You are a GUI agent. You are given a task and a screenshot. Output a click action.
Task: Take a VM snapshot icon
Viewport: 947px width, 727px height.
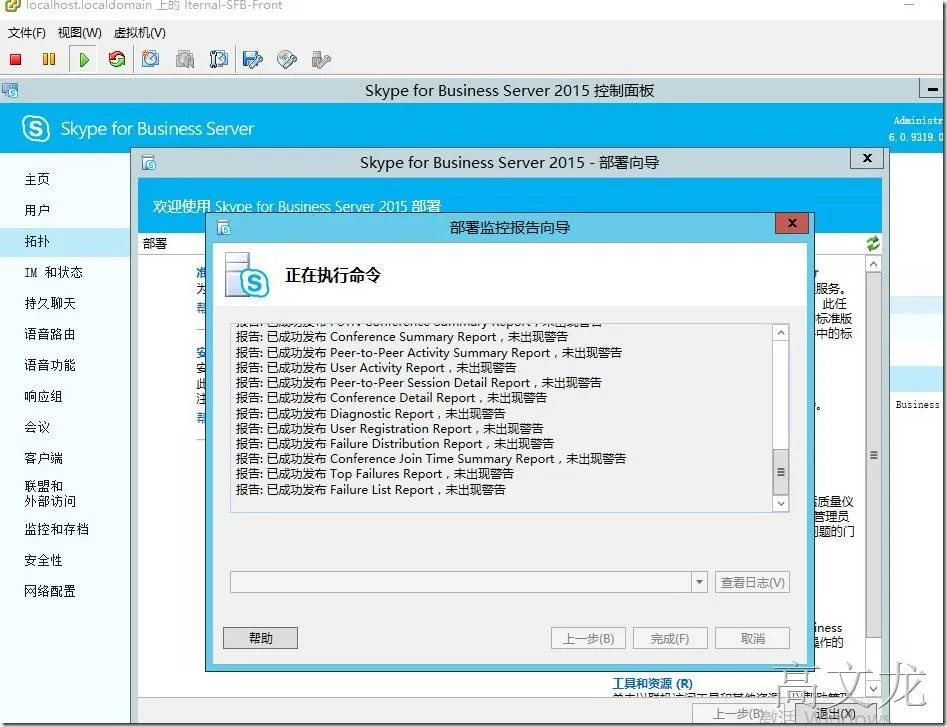click(x=150, y=59)
